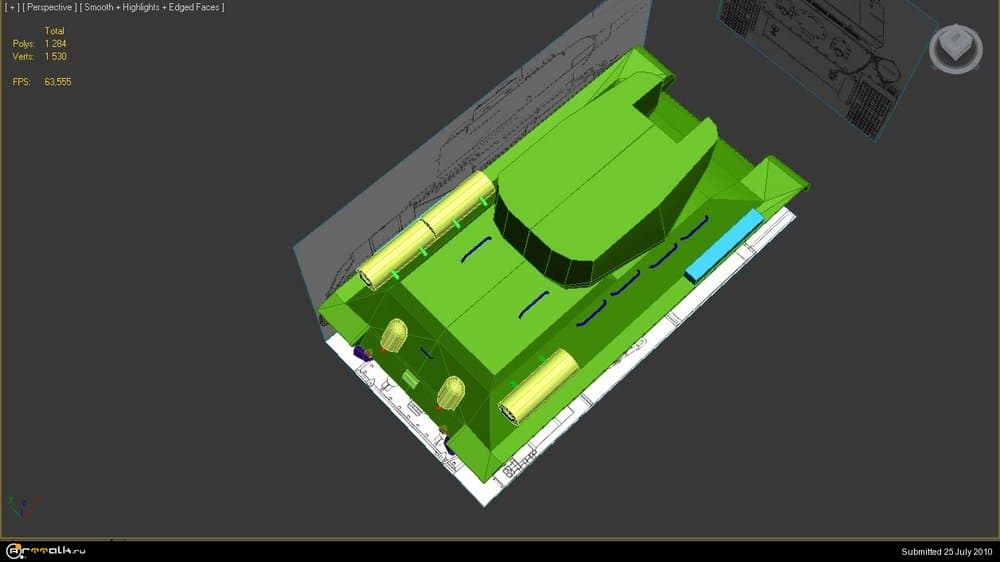The image size is (1000, 562).
Task: Select the blue handrail nearest the cyan box
Action: point(693,230)
